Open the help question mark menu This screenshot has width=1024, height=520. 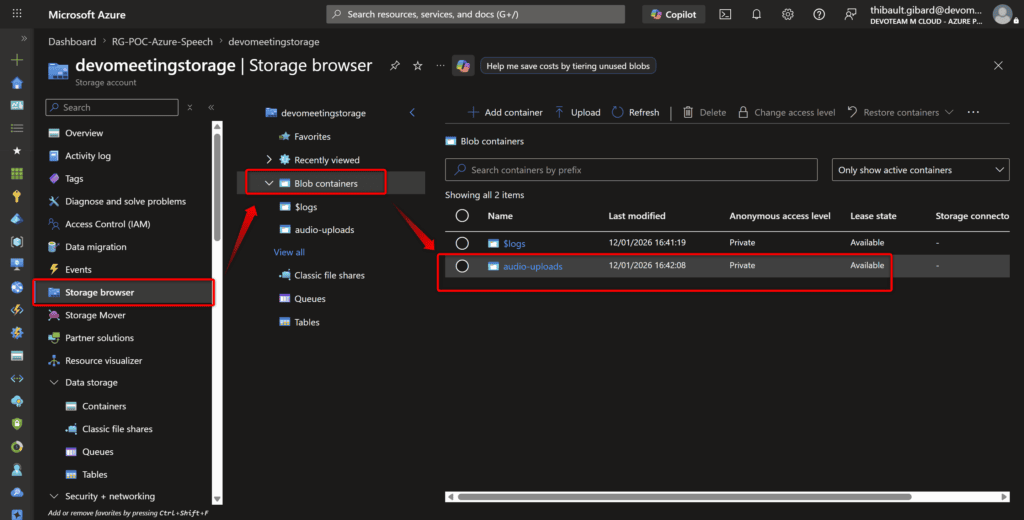[819, 14]
